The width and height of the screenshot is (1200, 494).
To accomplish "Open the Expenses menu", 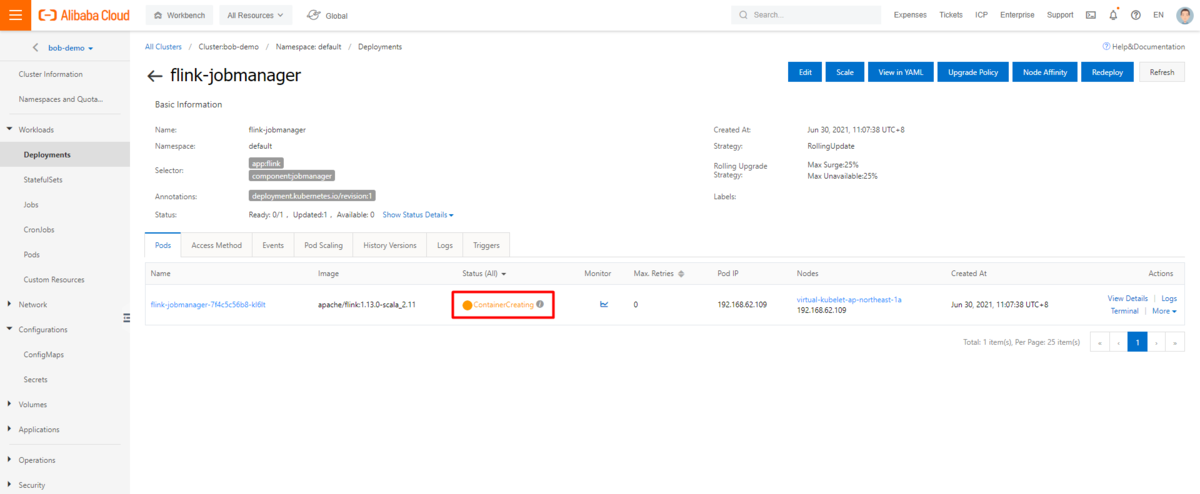I will point(910,15).
